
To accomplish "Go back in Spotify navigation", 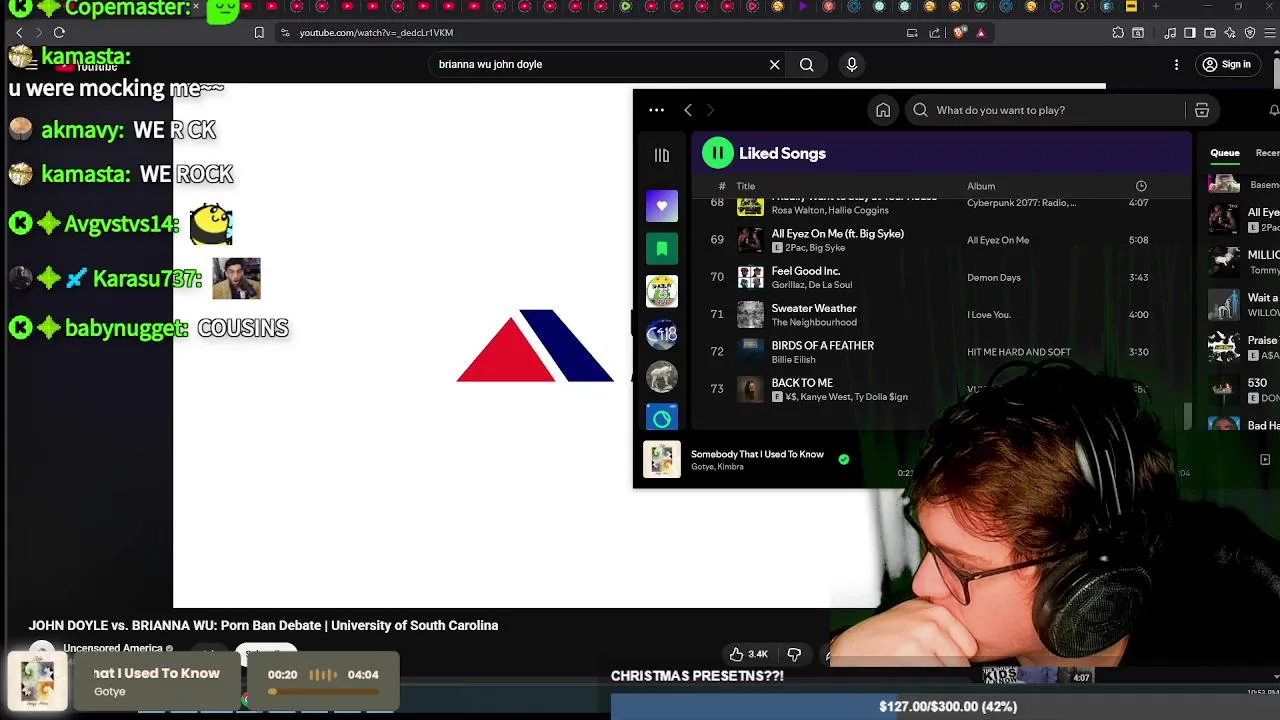I will (688, 110).
